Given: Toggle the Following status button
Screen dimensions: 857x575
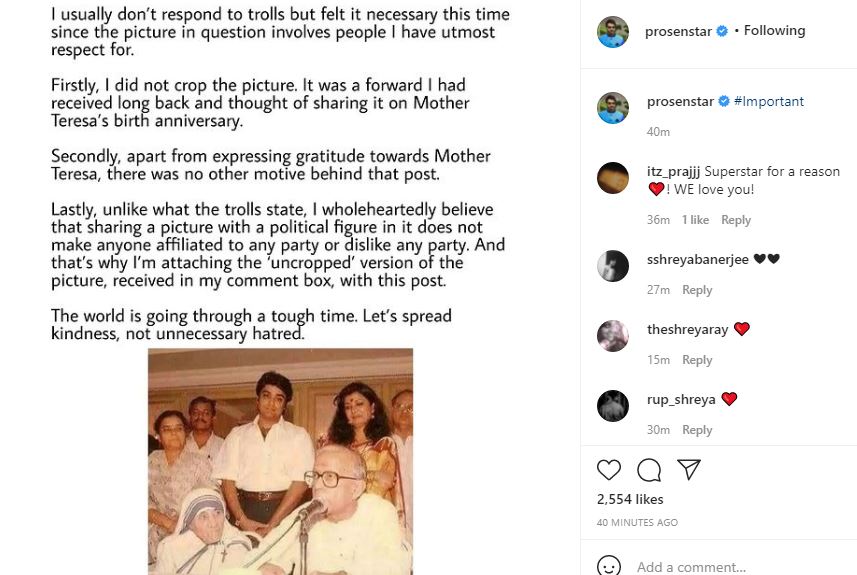Looking at the screenshot, I should [x=774, y=31].
